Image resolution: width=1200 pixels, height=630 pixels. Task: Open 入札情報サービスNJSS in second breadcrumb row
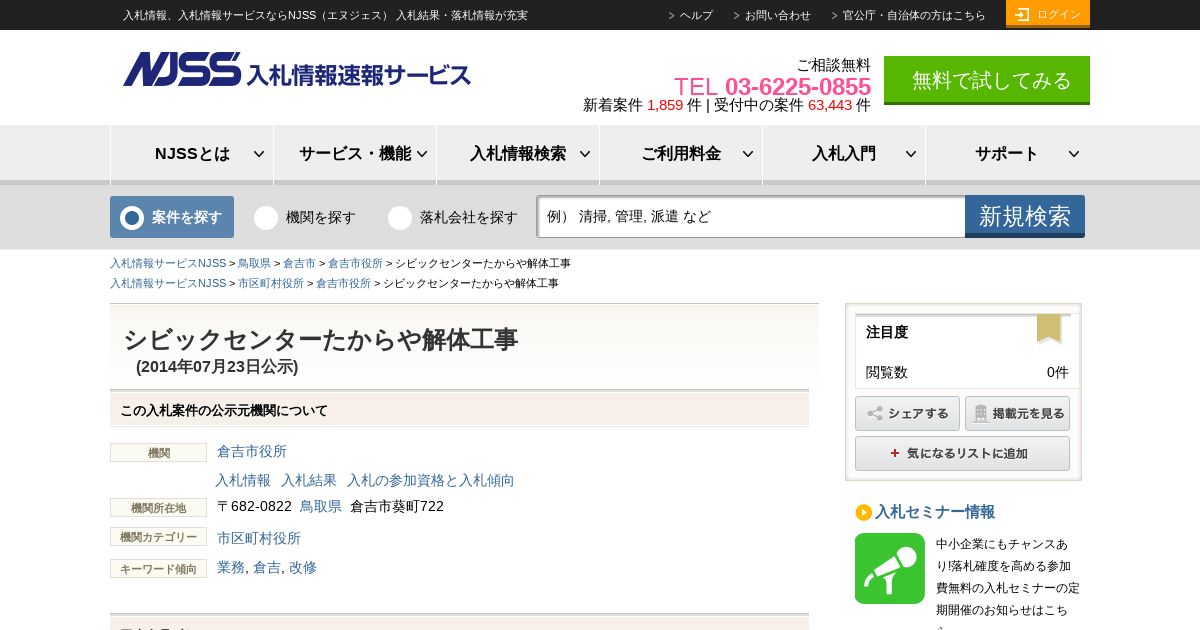pyautogui.click(x=168, y=283)
